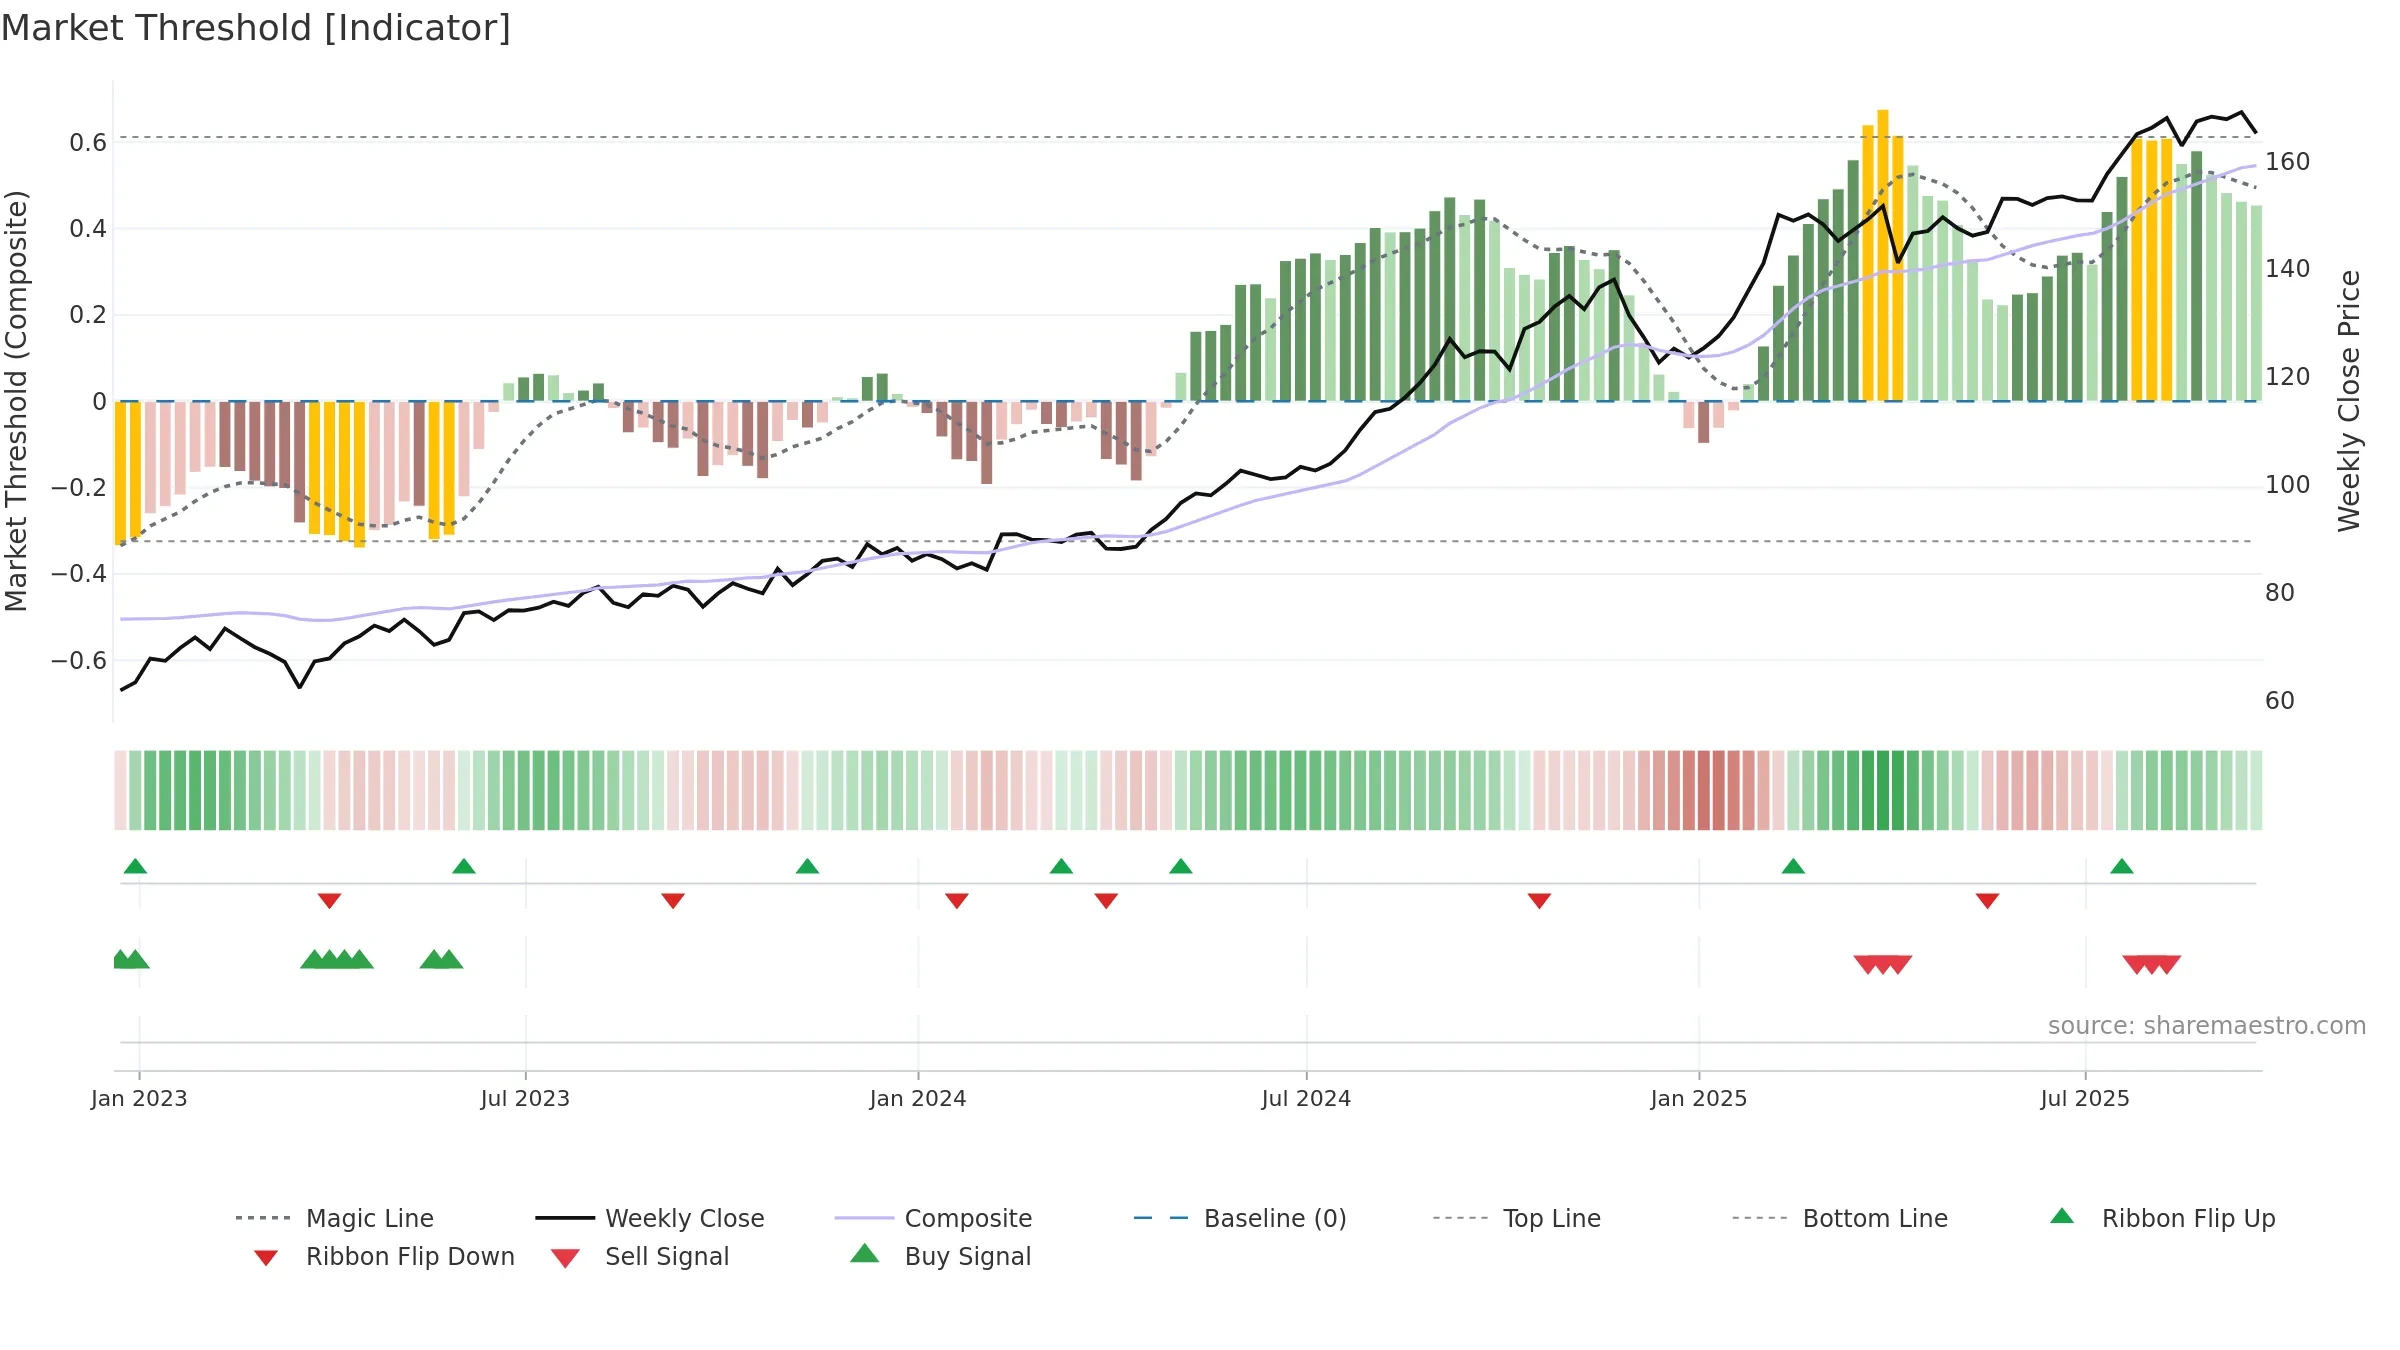Screen dimensions: 2400x1350
Task: Click the 120 tick on the price axis
Action: 2288,377
